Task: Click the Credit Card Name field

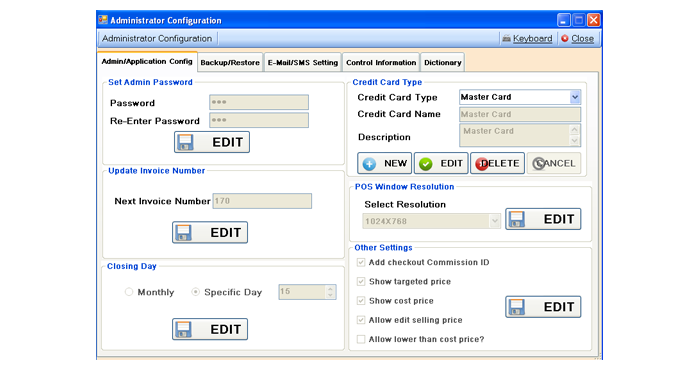Action: [x=520, y=114]
